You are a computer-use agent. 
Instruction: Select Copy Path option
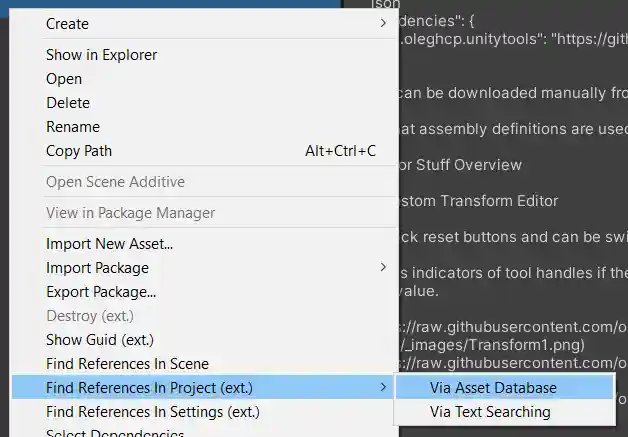(x=79, y=151)
